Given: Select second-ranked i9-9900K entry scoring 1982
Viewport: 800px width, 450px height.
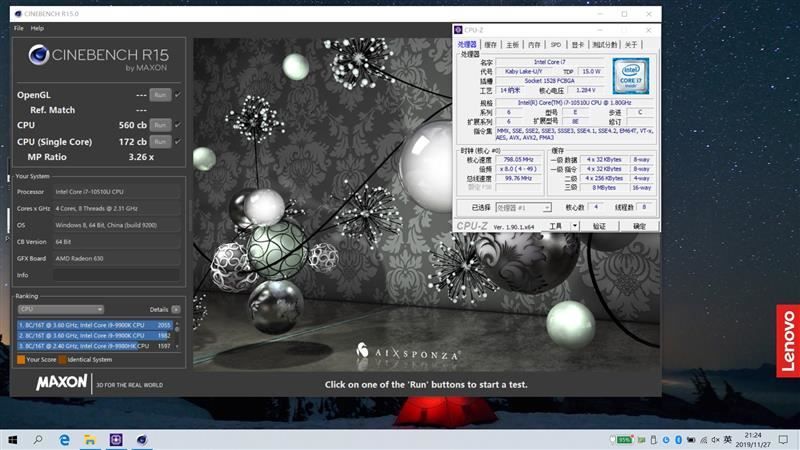Looking at the screenshot, I should [x=95, y=336].
